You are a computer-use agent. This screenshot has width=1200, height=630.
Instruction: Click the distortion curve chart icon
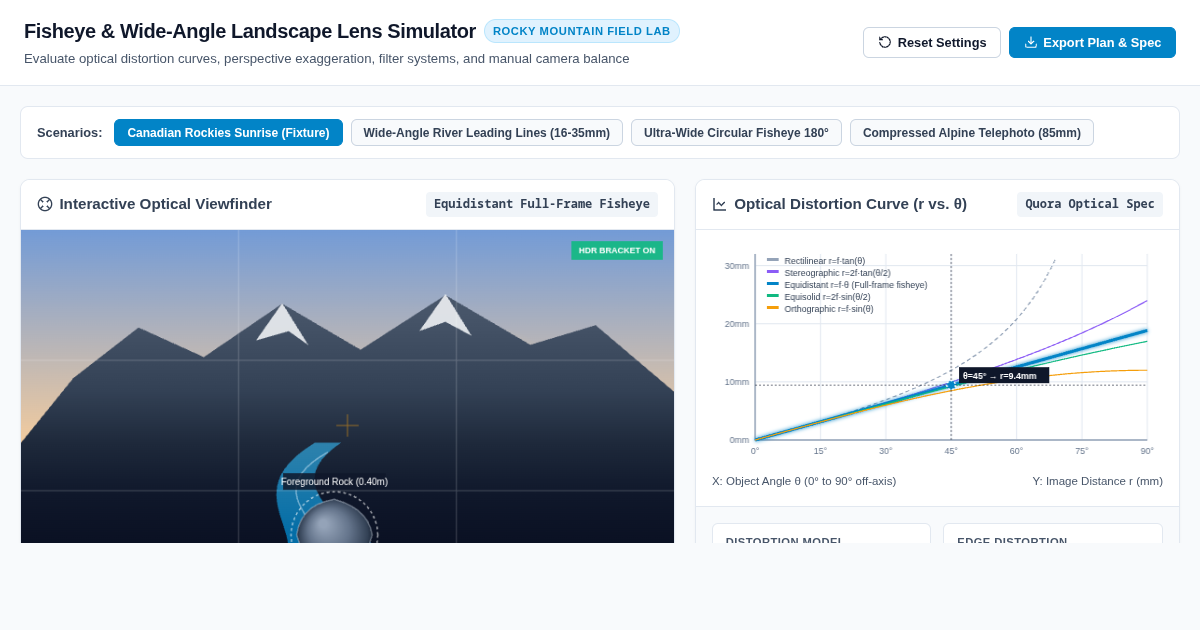tap(720, 204)
